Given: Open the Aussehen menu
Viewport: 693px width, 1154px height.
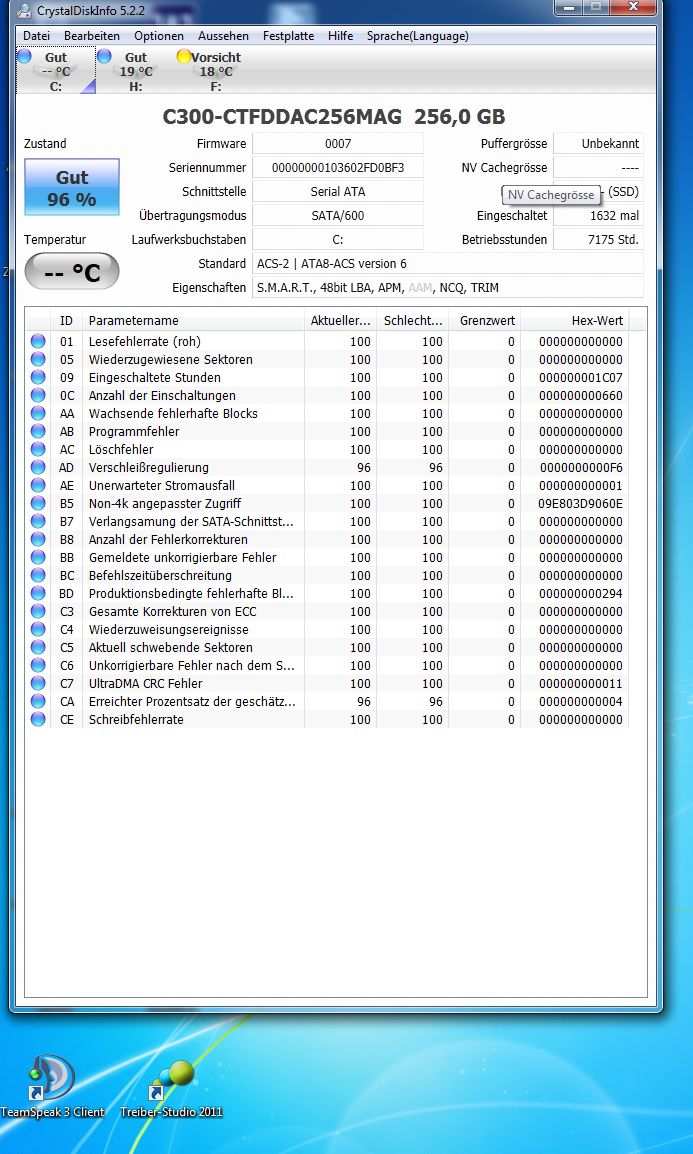Looking at the screenshot, I should pos(223,35).
